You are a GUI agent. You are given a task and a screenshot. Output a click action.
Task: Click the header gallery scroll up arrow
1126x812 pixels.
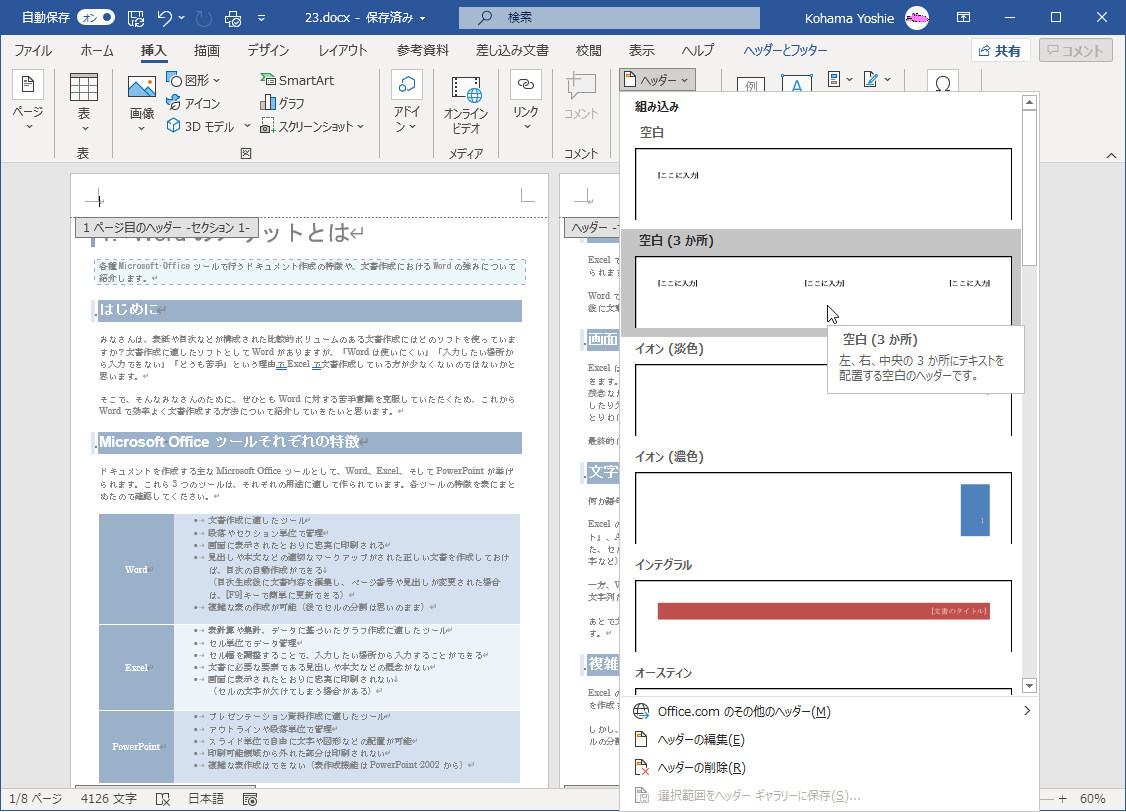click(x=1029, y=103)
